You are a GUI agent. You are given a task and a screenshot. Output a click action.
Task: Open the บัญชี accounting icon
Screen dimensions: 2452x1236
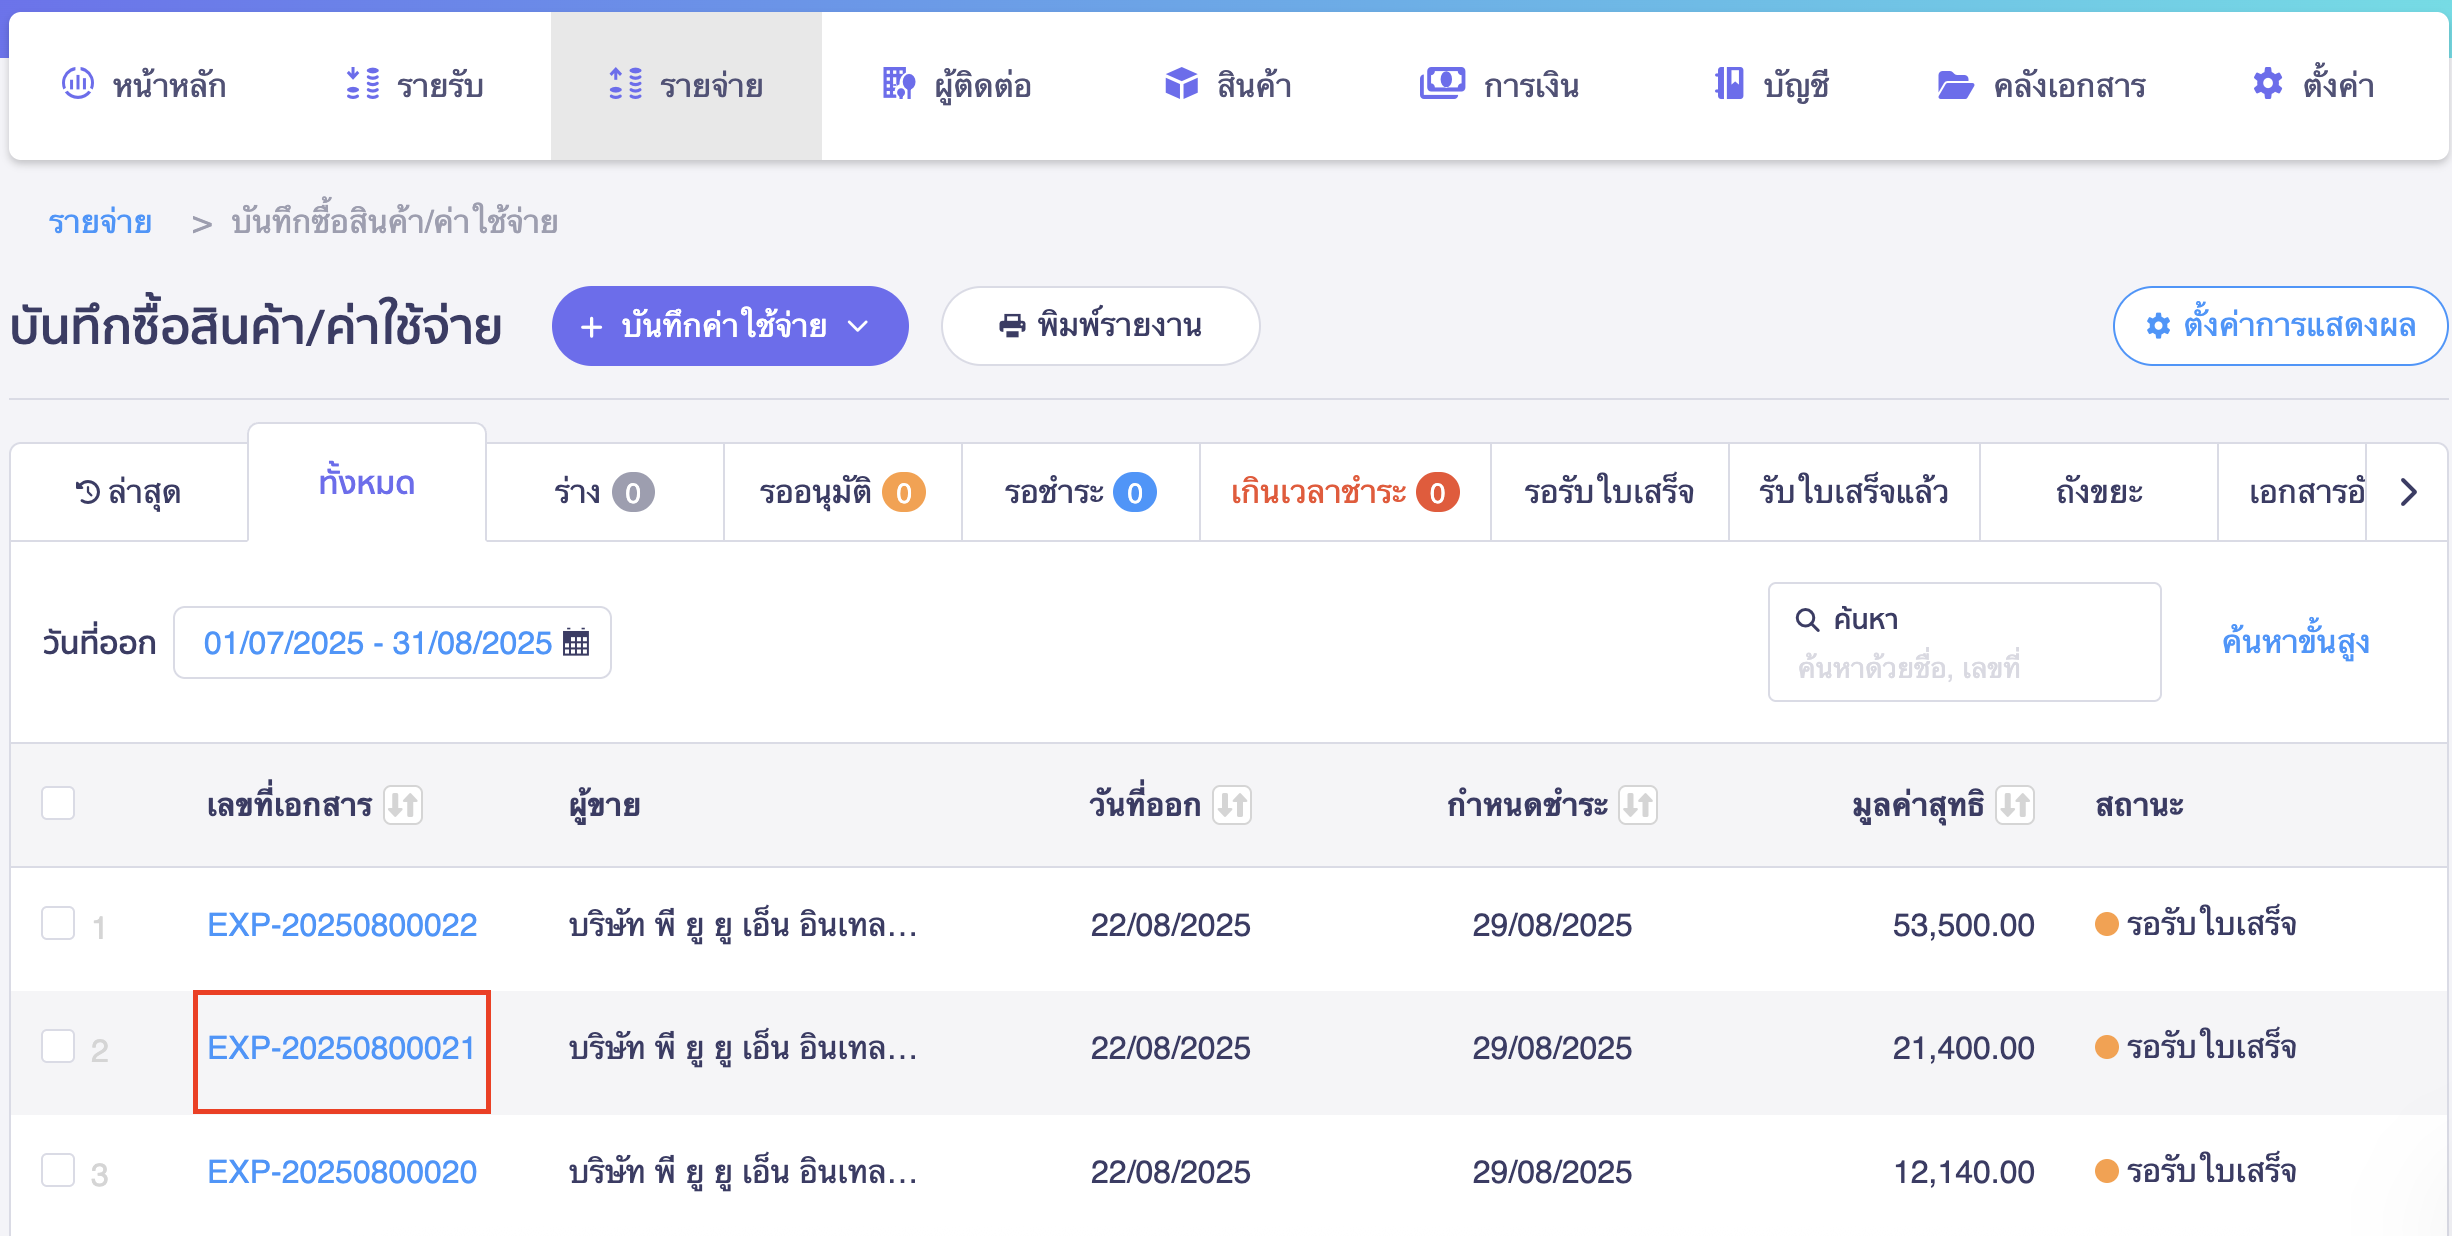coord(1727,85)
